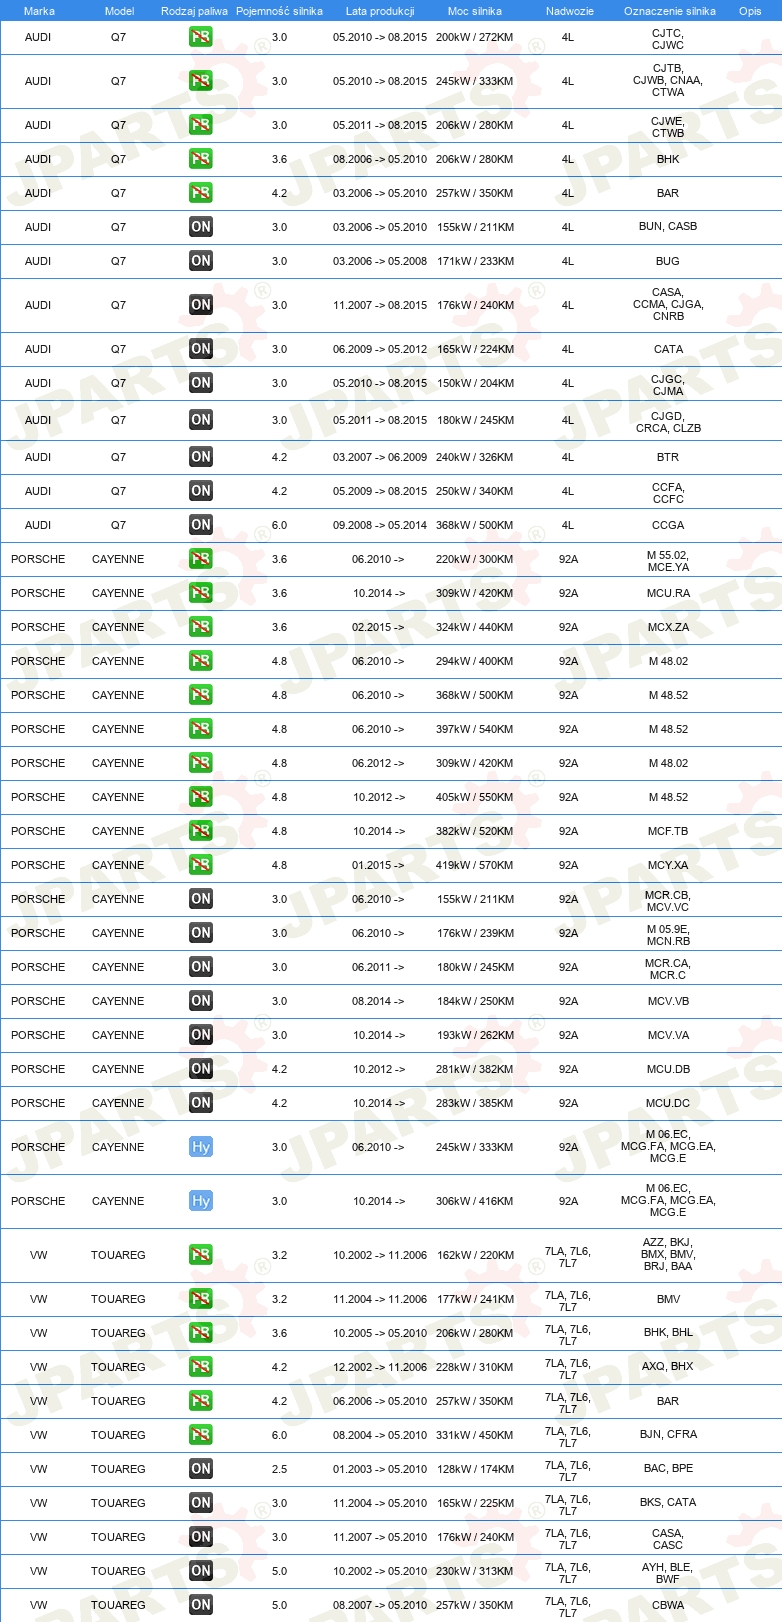Click the PB icon in the Cayenne MCF.TB row
Image resolution: width=782 pixels, height=1622 pixels.
(x=201, y=831)
